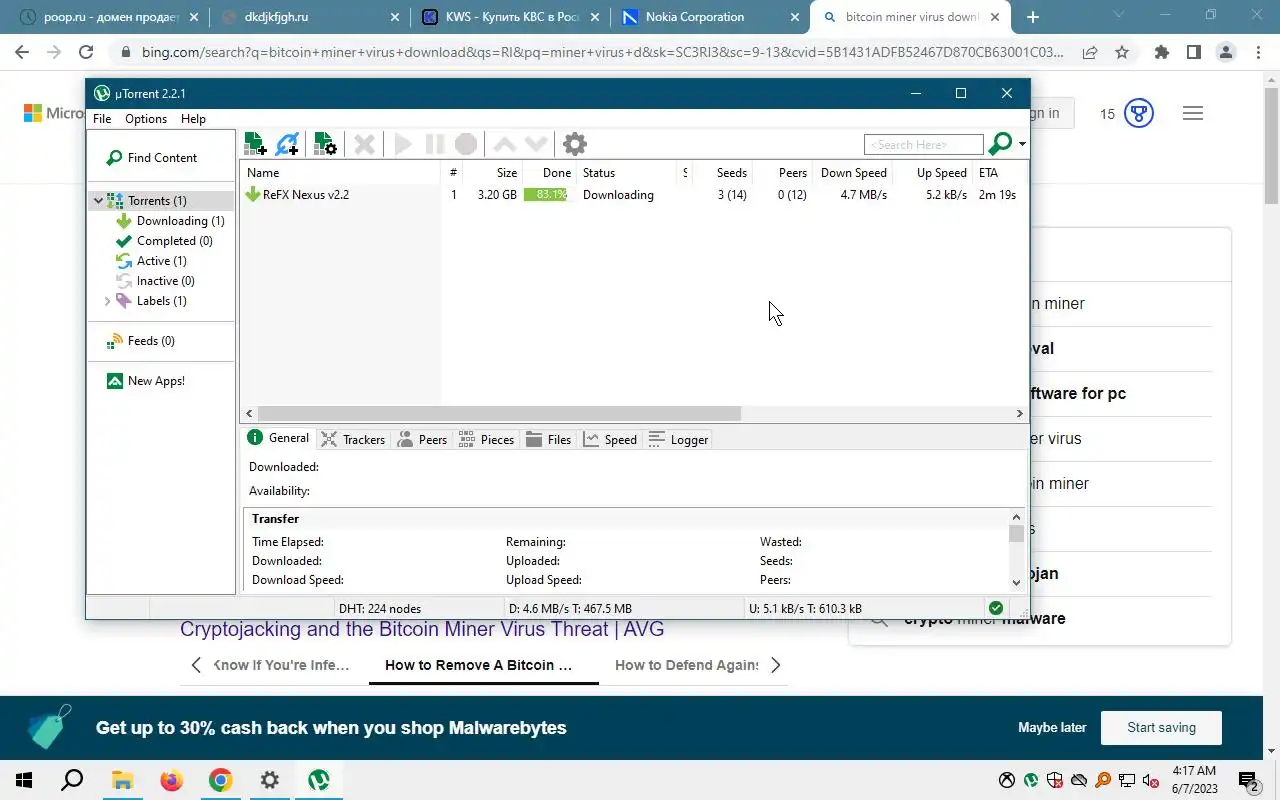The width and height of the screenshot is (1280, 800).
Task: Select the Inactive (0) category
Action: pyautogui.click(x=155, y=280)
